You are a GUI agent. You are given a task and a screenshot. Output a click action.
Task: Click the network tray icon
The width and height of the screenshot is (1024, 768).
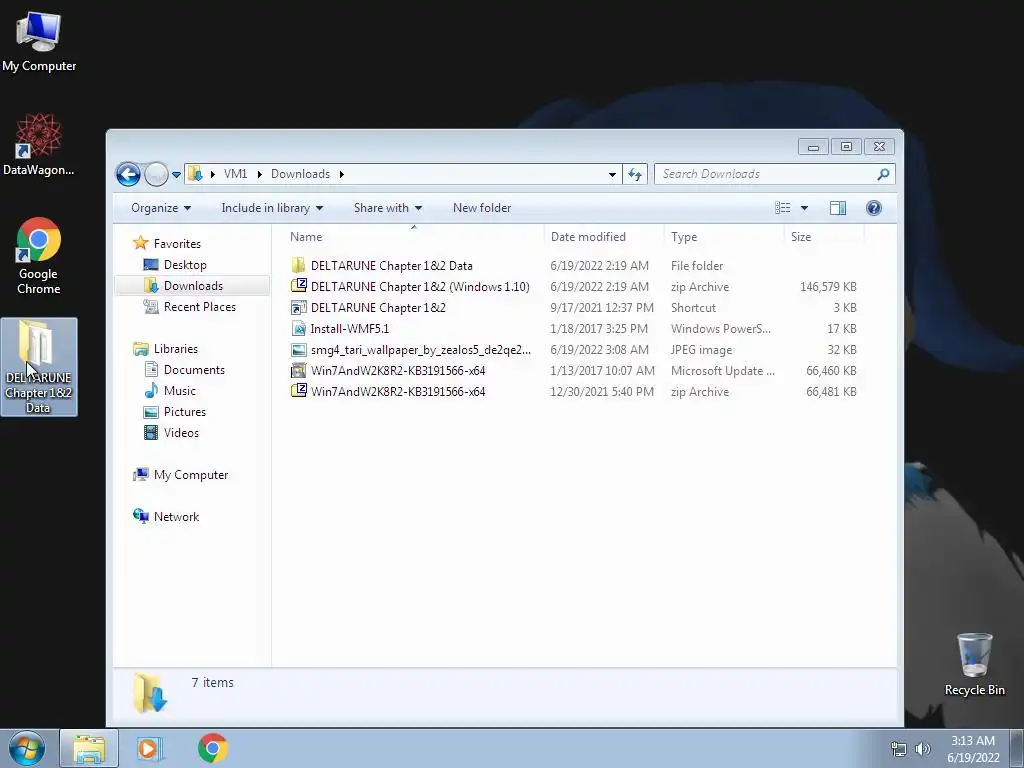click(x=899, y=748)
